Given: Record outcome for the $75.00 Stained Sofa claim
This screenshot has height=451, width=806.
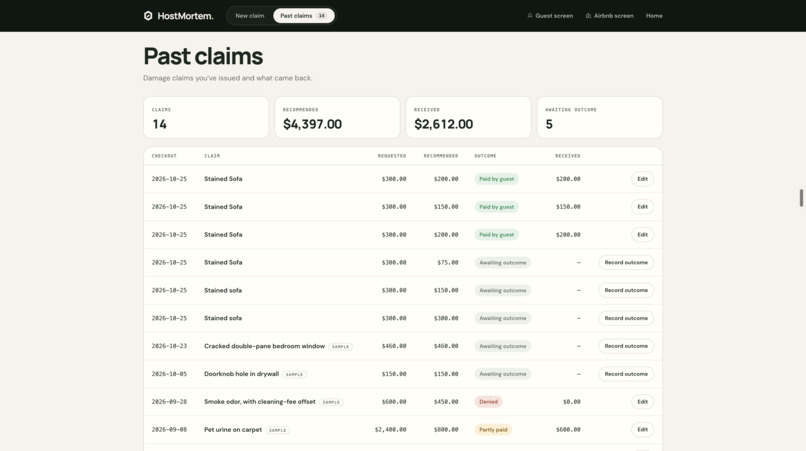Looking at the screenshot, I should click(x=626, y=262).
